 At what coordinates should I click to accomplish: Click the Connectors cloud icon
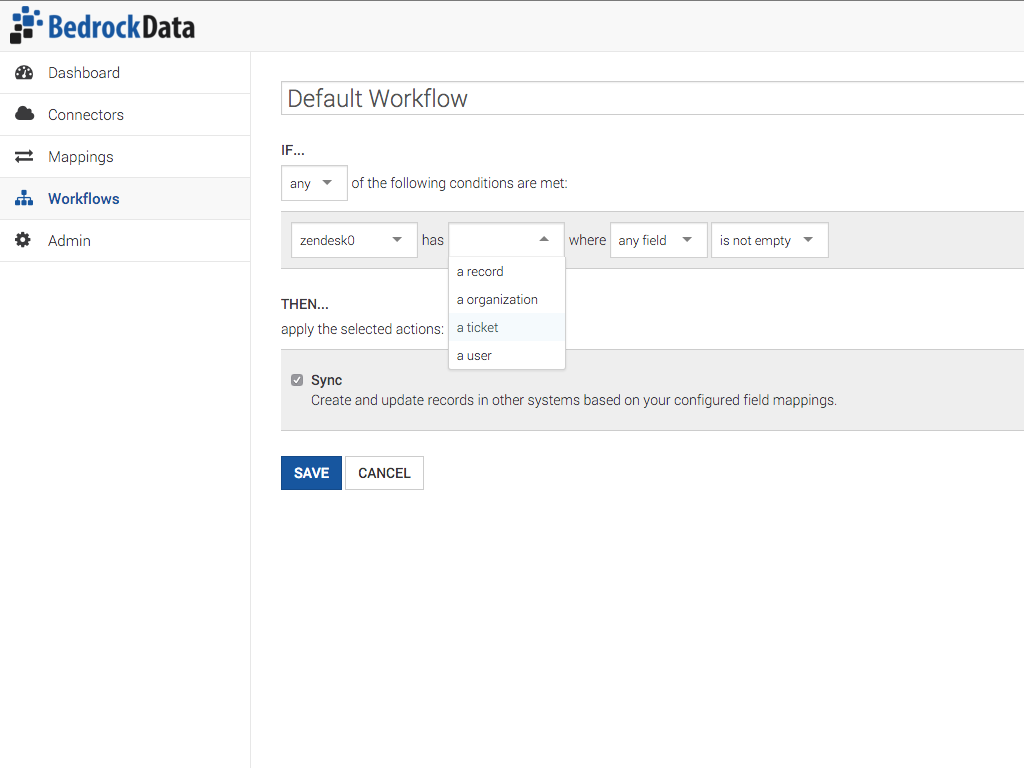click(24, 115)
